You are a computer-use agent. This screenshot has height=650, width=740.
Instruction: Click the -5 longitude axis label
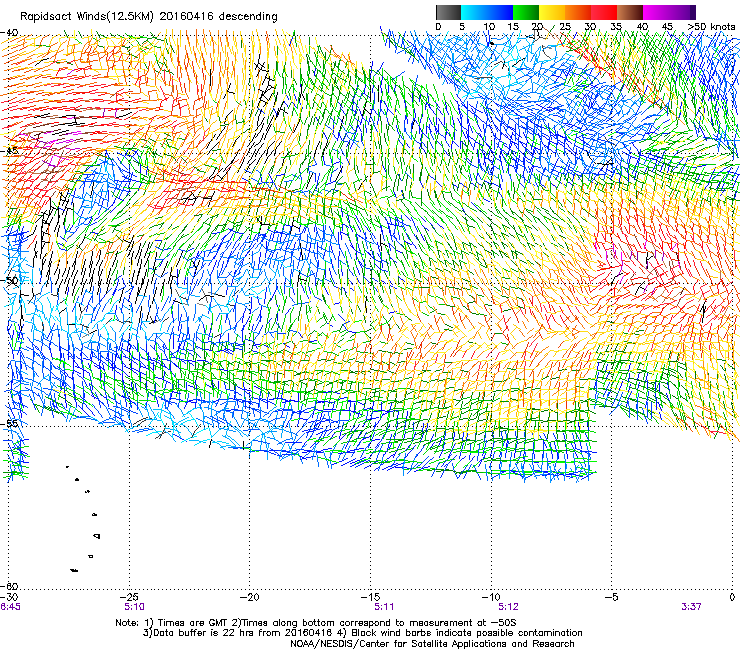tap(611, 597)
